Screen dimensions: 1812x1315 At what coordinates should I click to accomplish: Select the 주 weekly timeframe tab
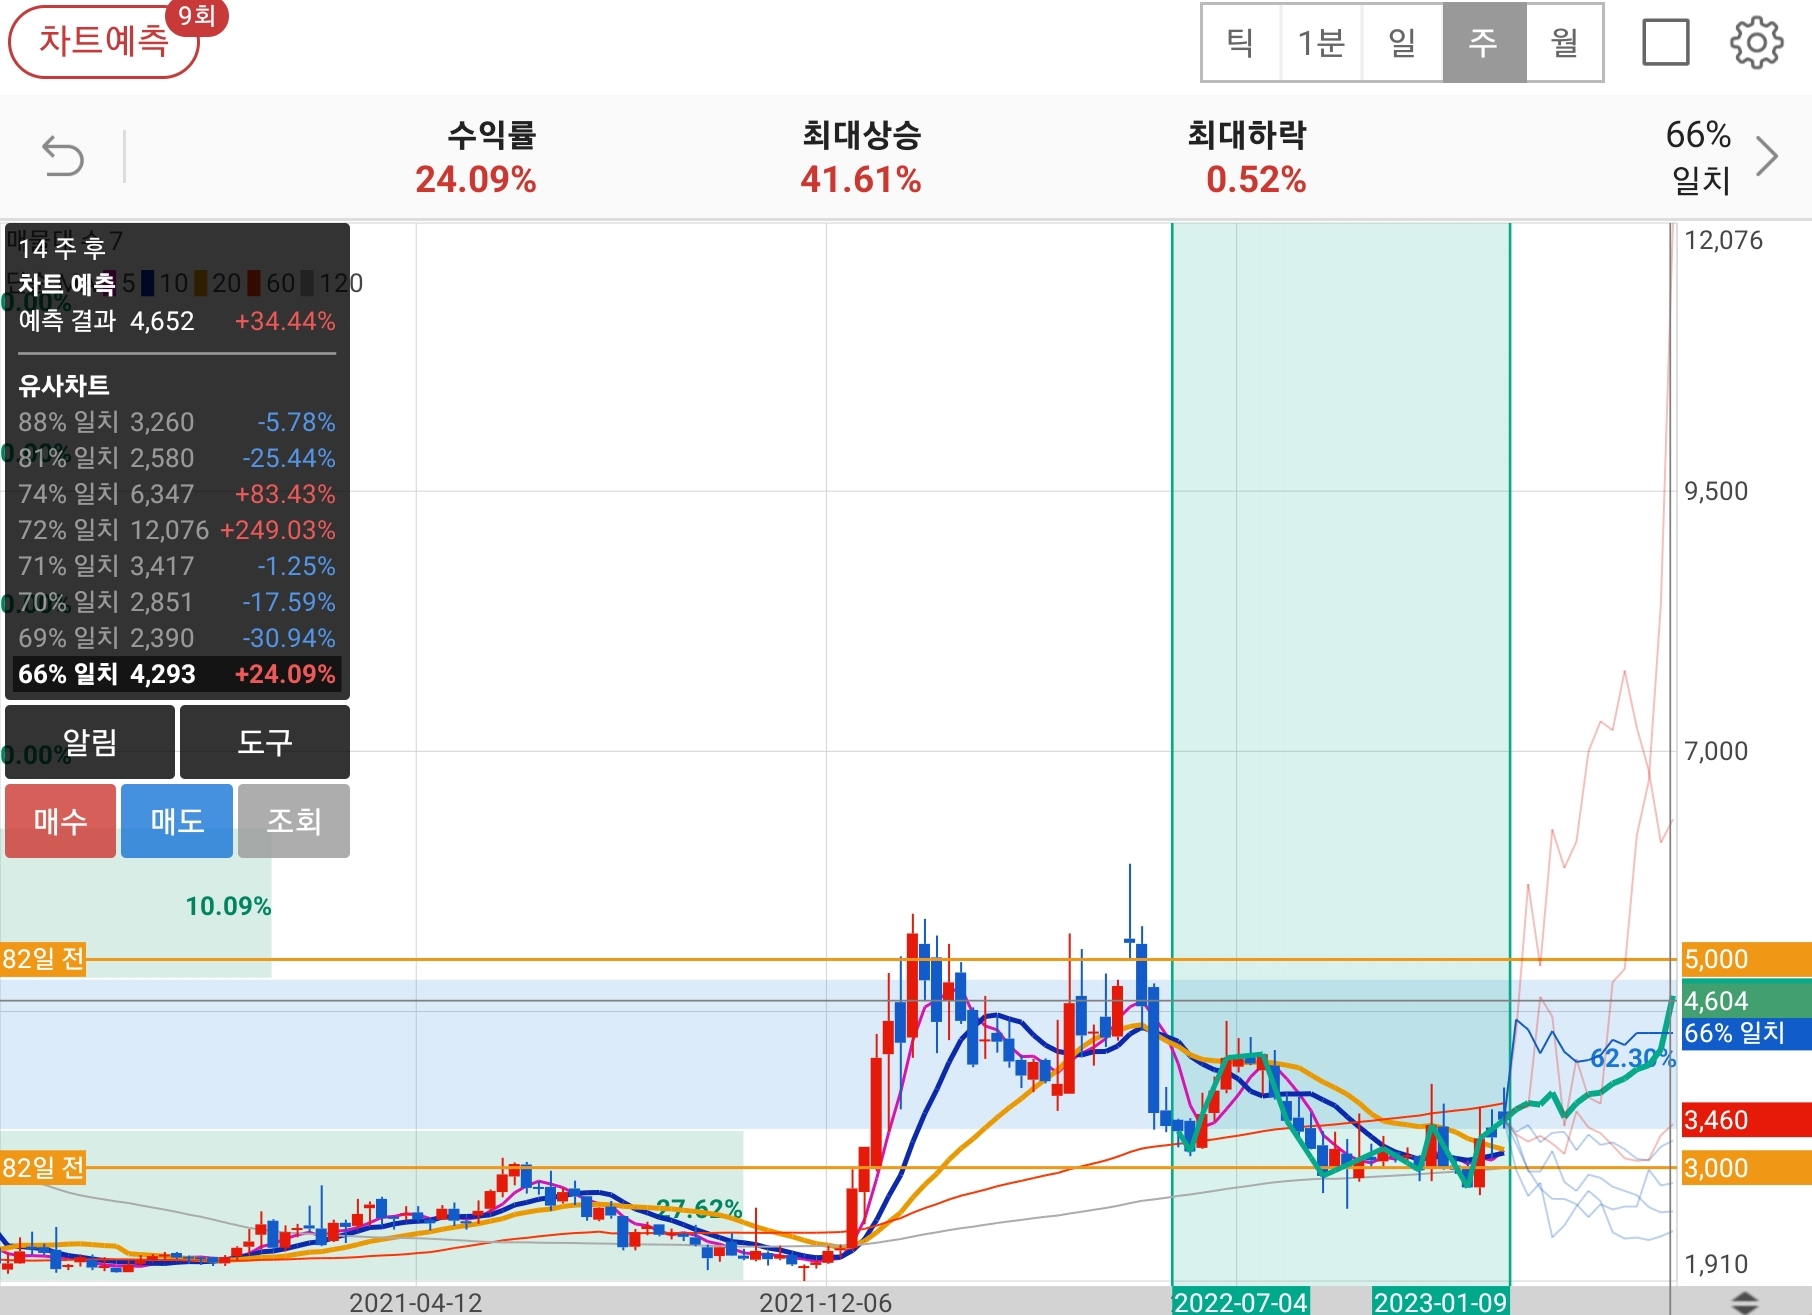[1484, 43]
